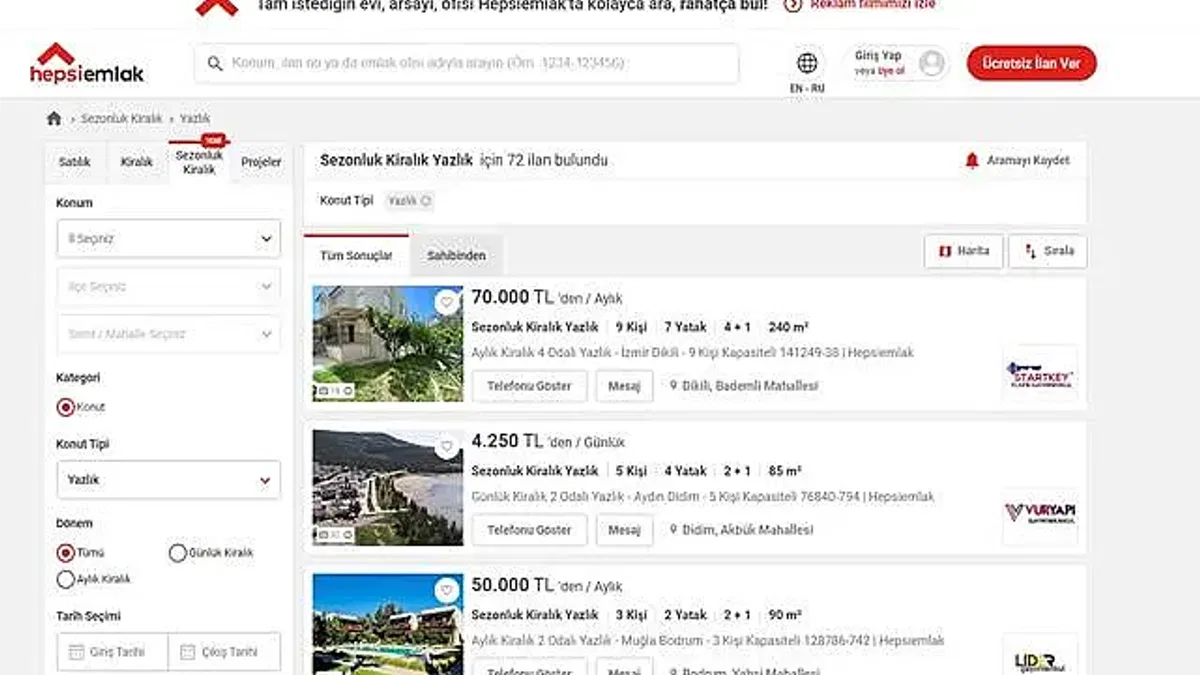
Task: Click the '70.000 TL' price
Action: [x=512, y=297]
